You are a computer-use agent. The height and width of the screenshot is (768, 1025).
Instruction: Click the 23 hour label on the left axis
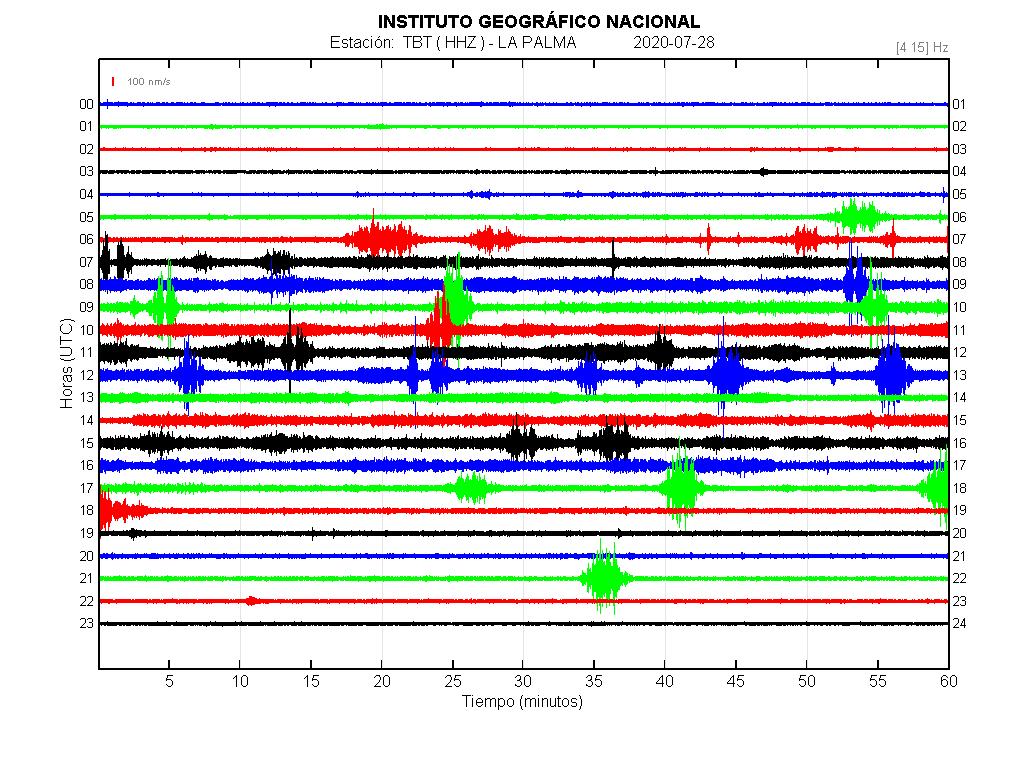point(87,623)
